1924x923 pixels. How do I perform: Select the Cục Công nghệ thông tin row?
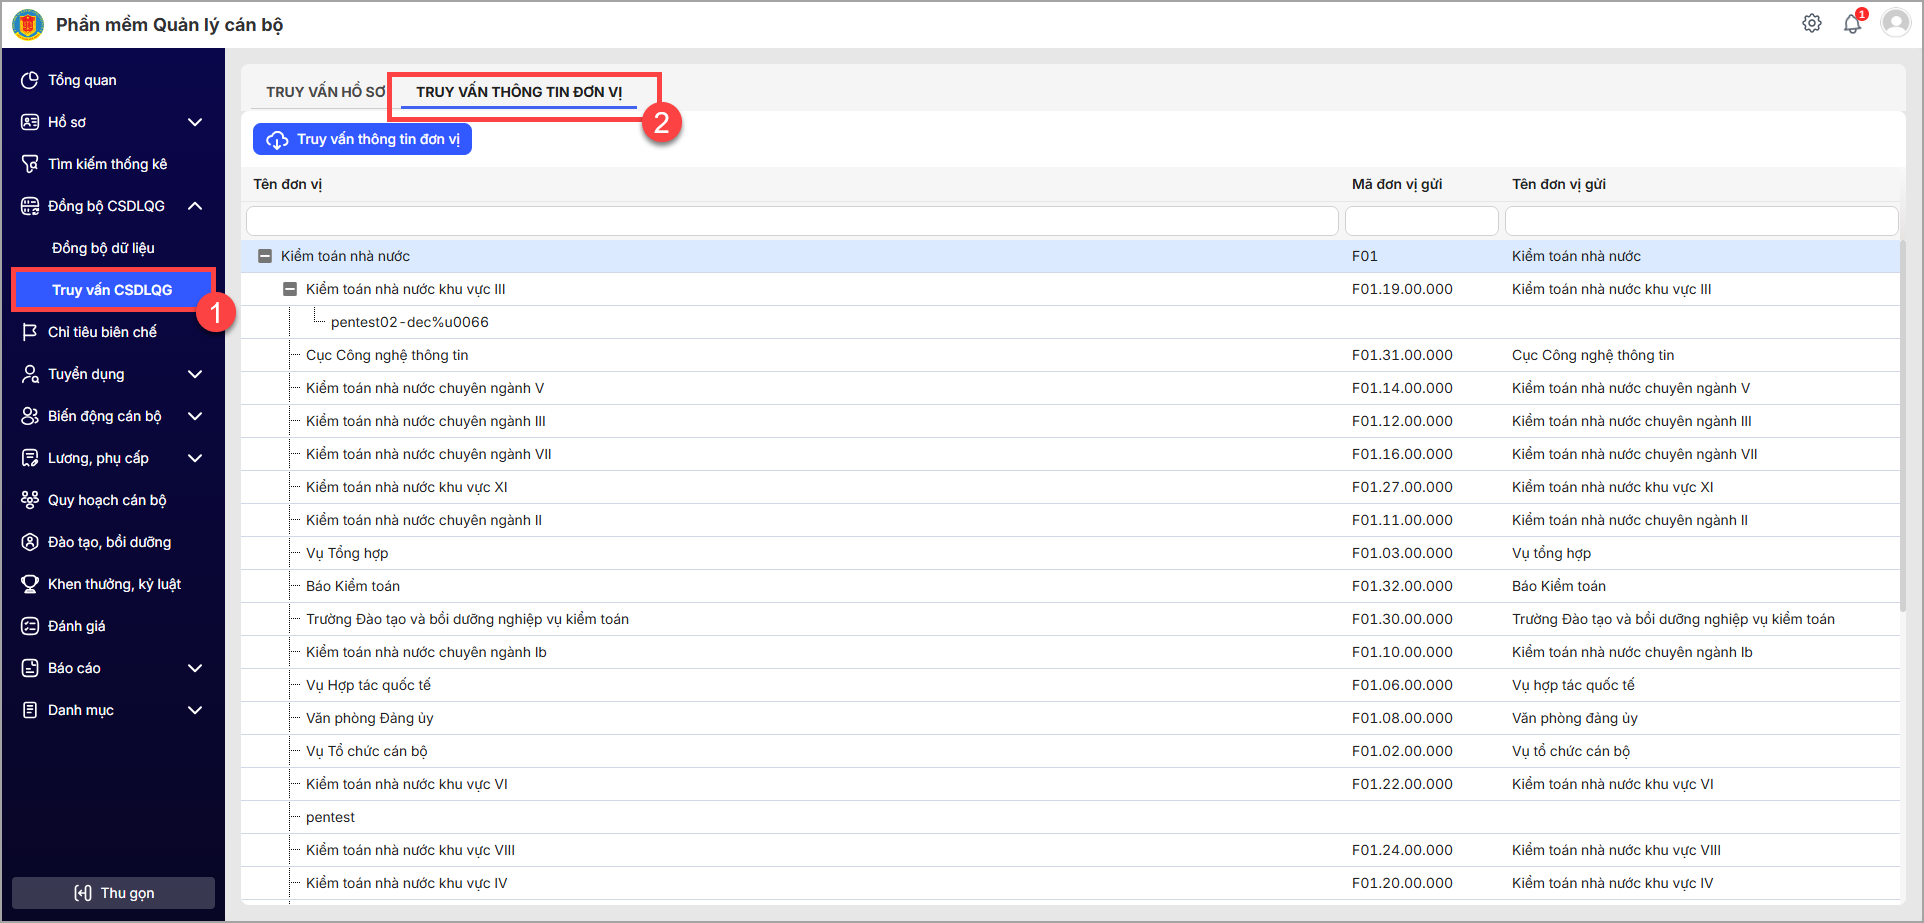click(x=387, y=355)
